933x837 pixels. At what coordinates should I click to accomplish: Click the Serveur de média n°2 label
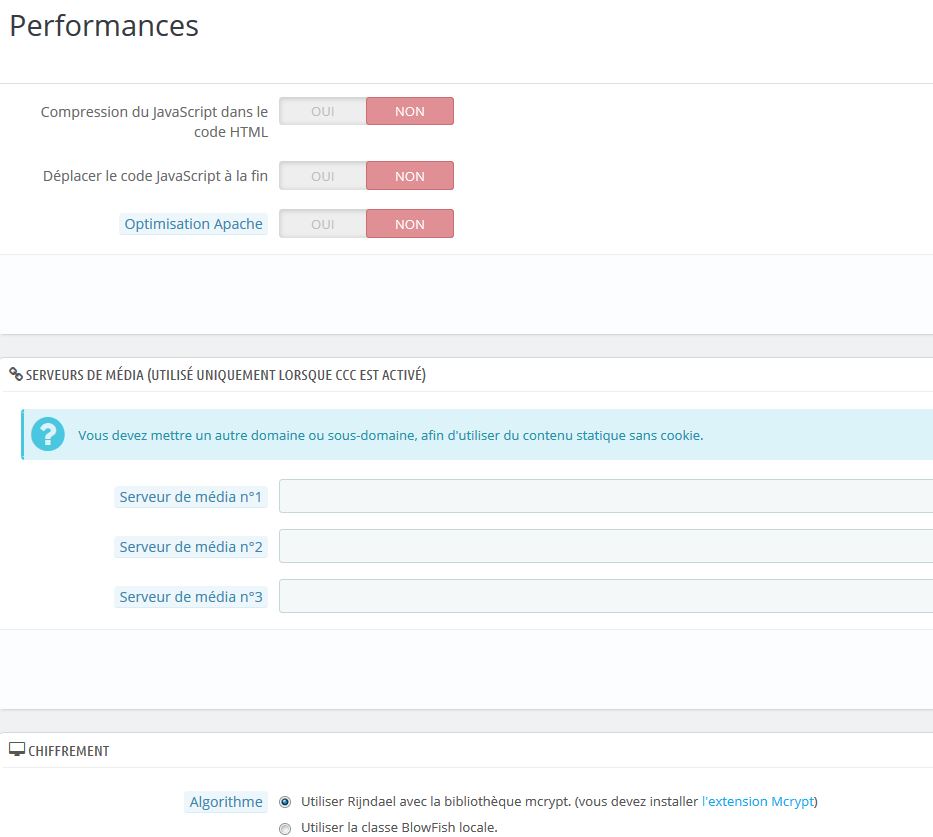pos(190,547)
